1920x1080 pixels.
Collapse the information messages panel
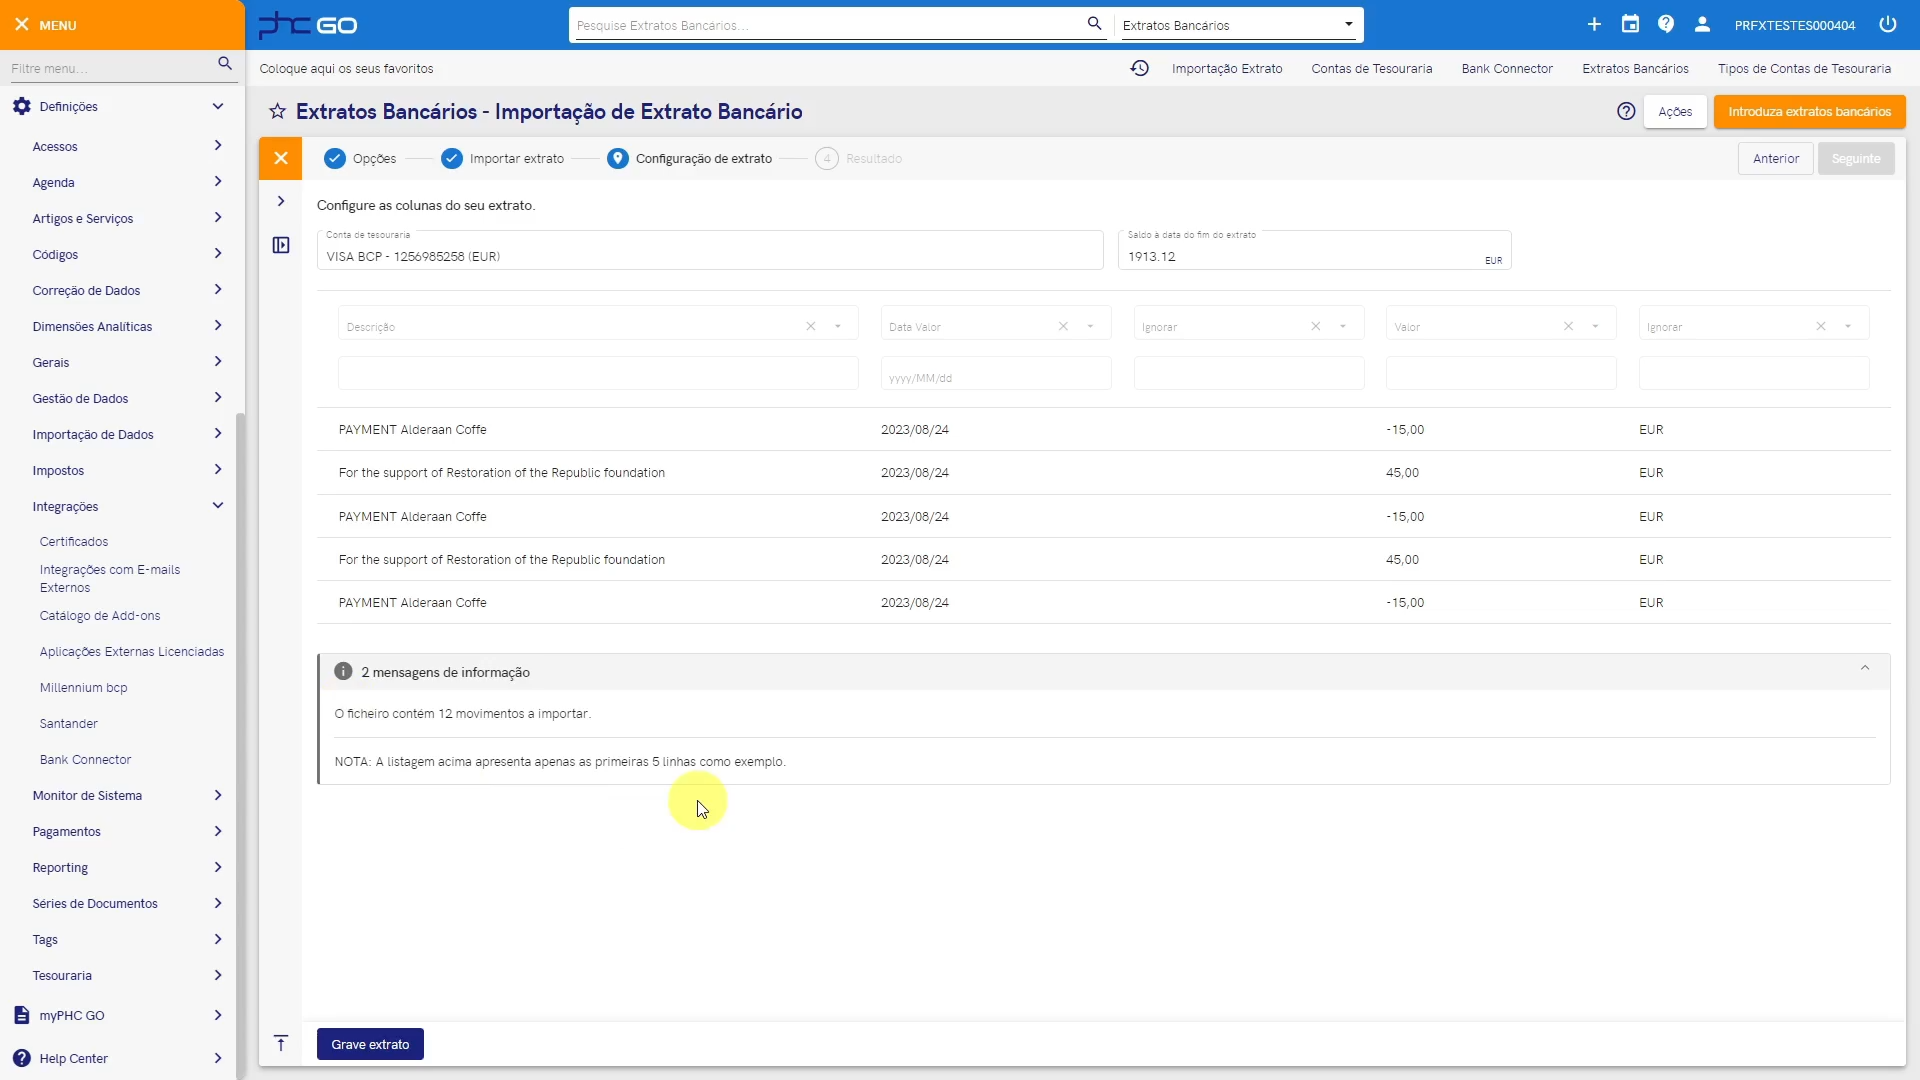click(x=1864, y=668)
